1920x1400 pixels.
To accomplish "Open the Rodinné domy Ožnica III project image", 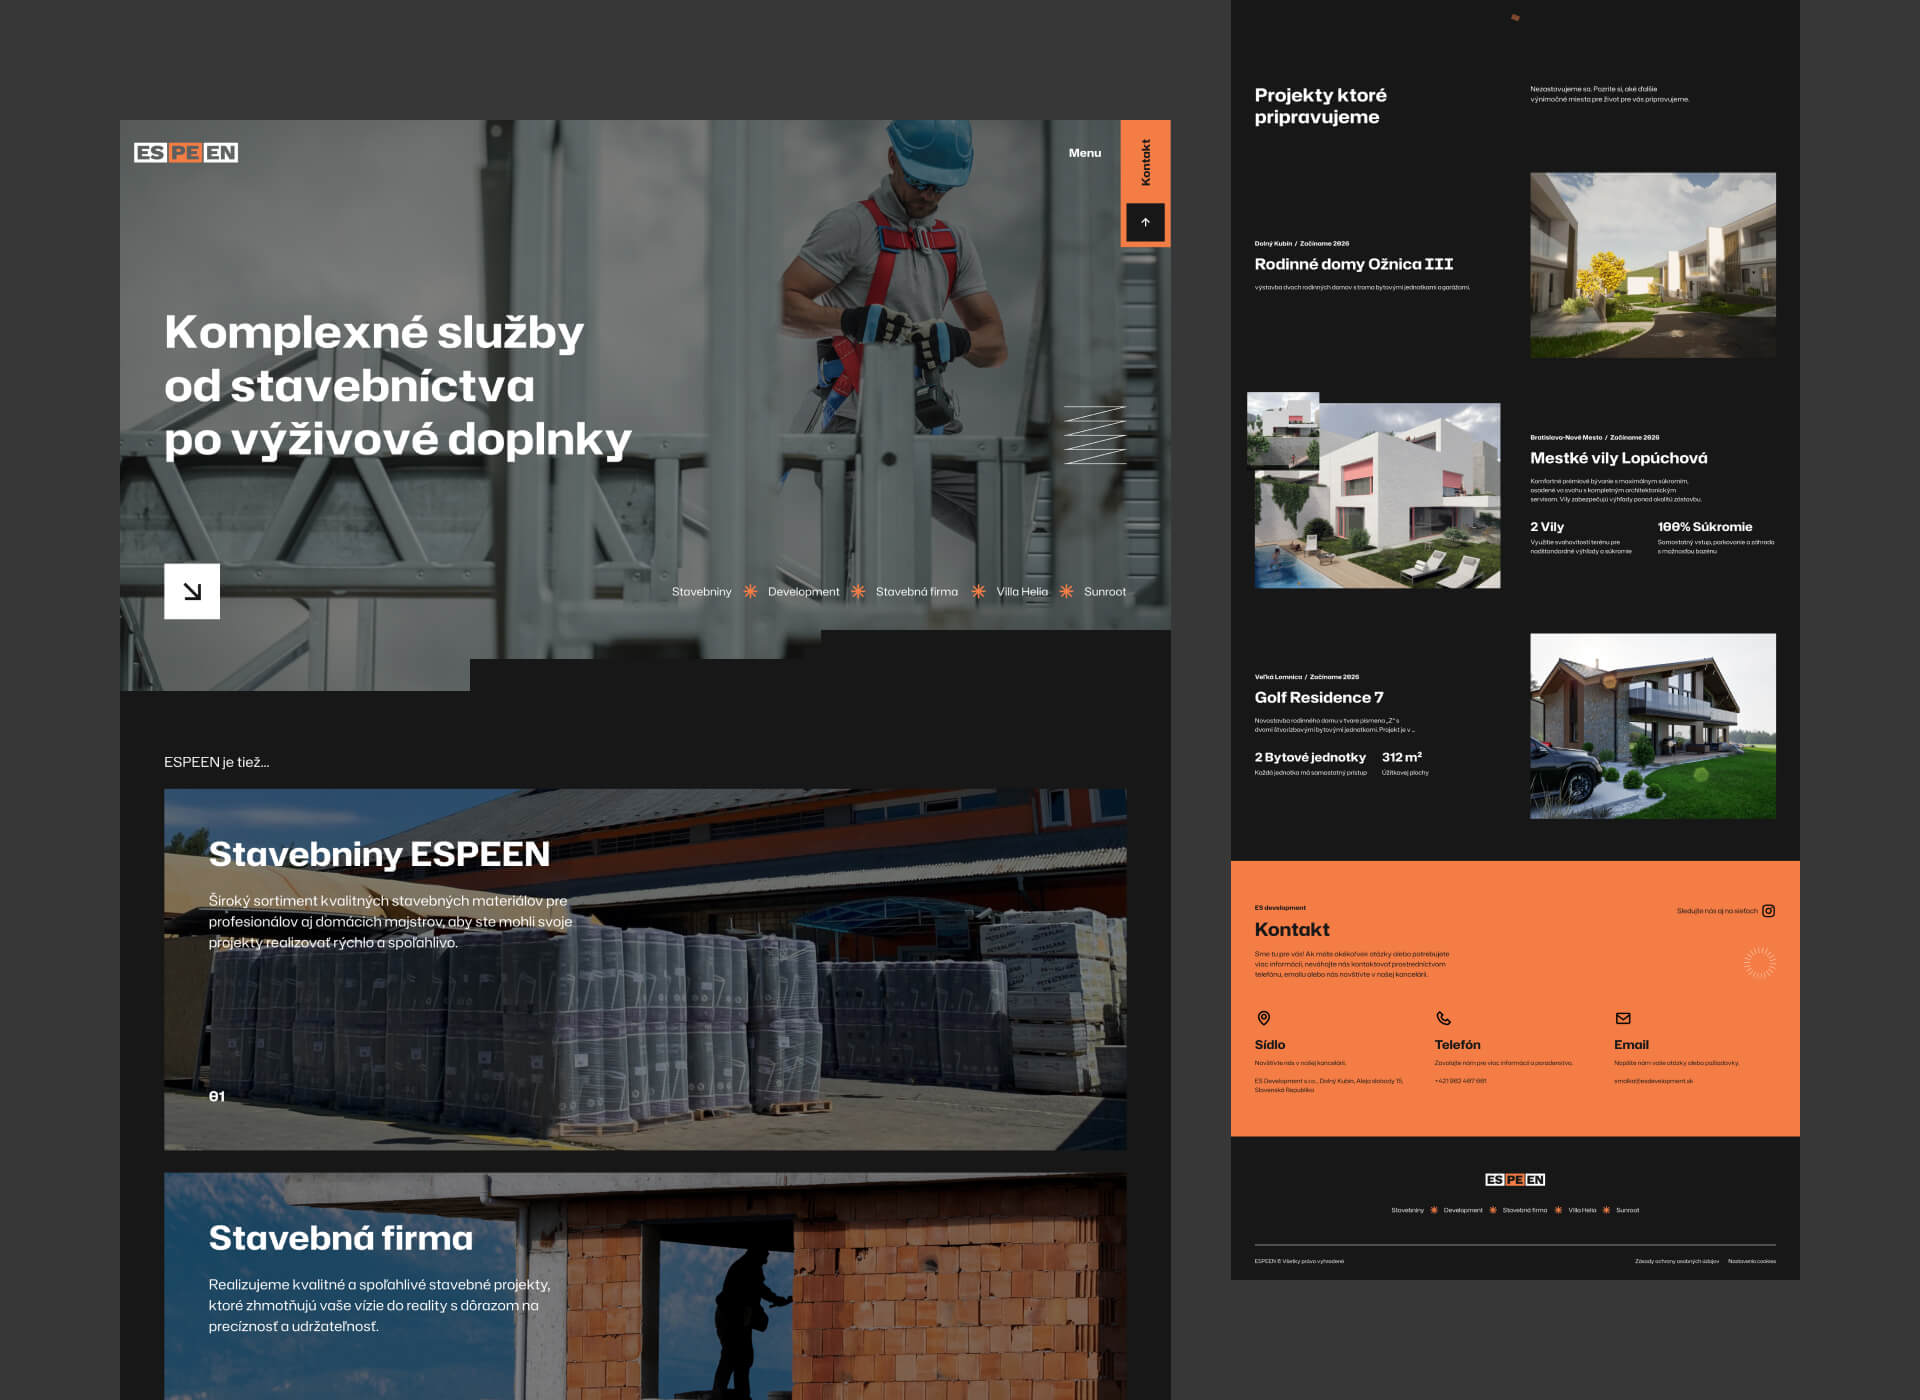I will (1652, 265).
